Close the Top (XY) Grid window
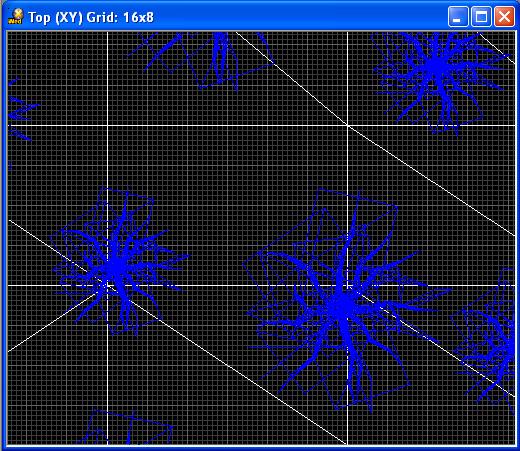 (x=504, y=16)
